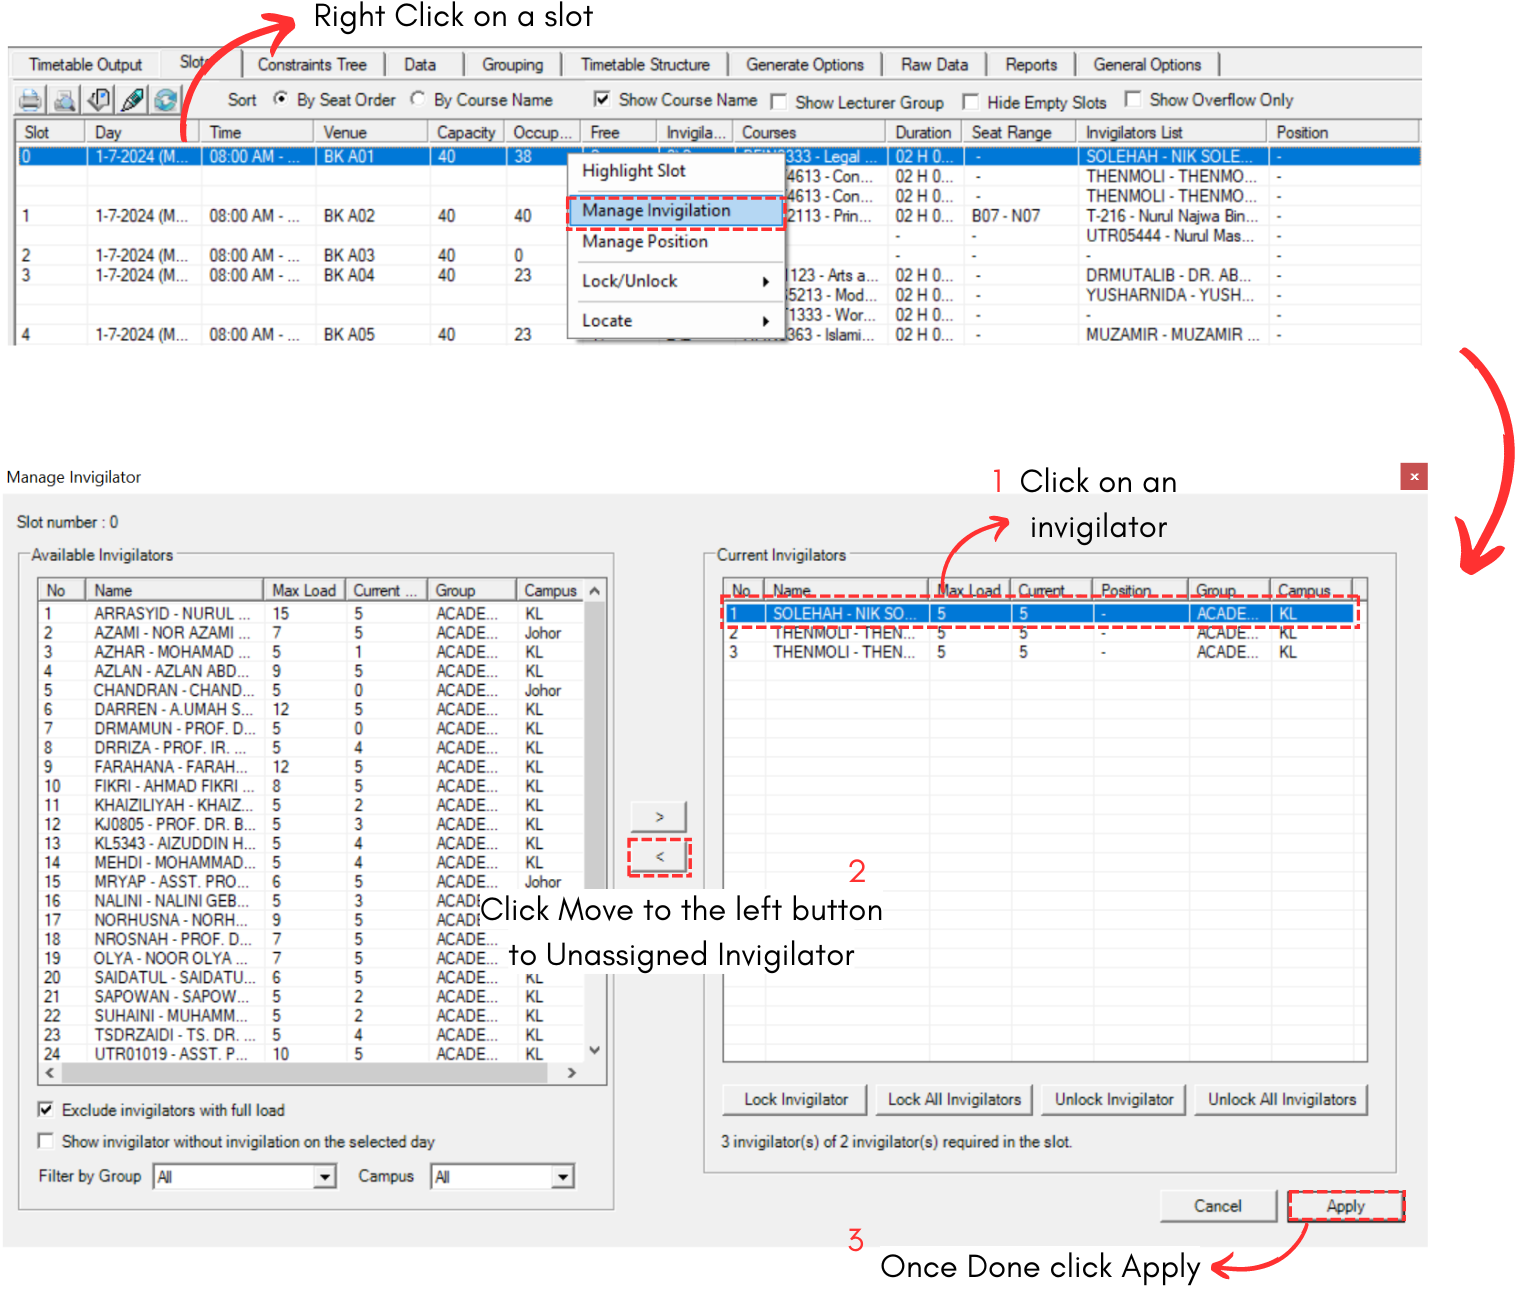Switch to the Constraints Tree tab

pos(312,65)
